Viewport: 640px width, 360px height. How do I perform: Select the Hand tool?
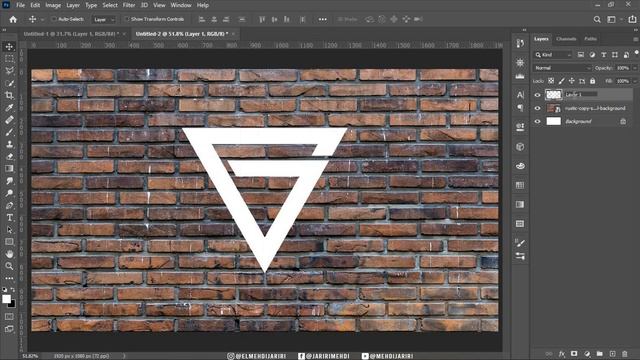point(9,254)
